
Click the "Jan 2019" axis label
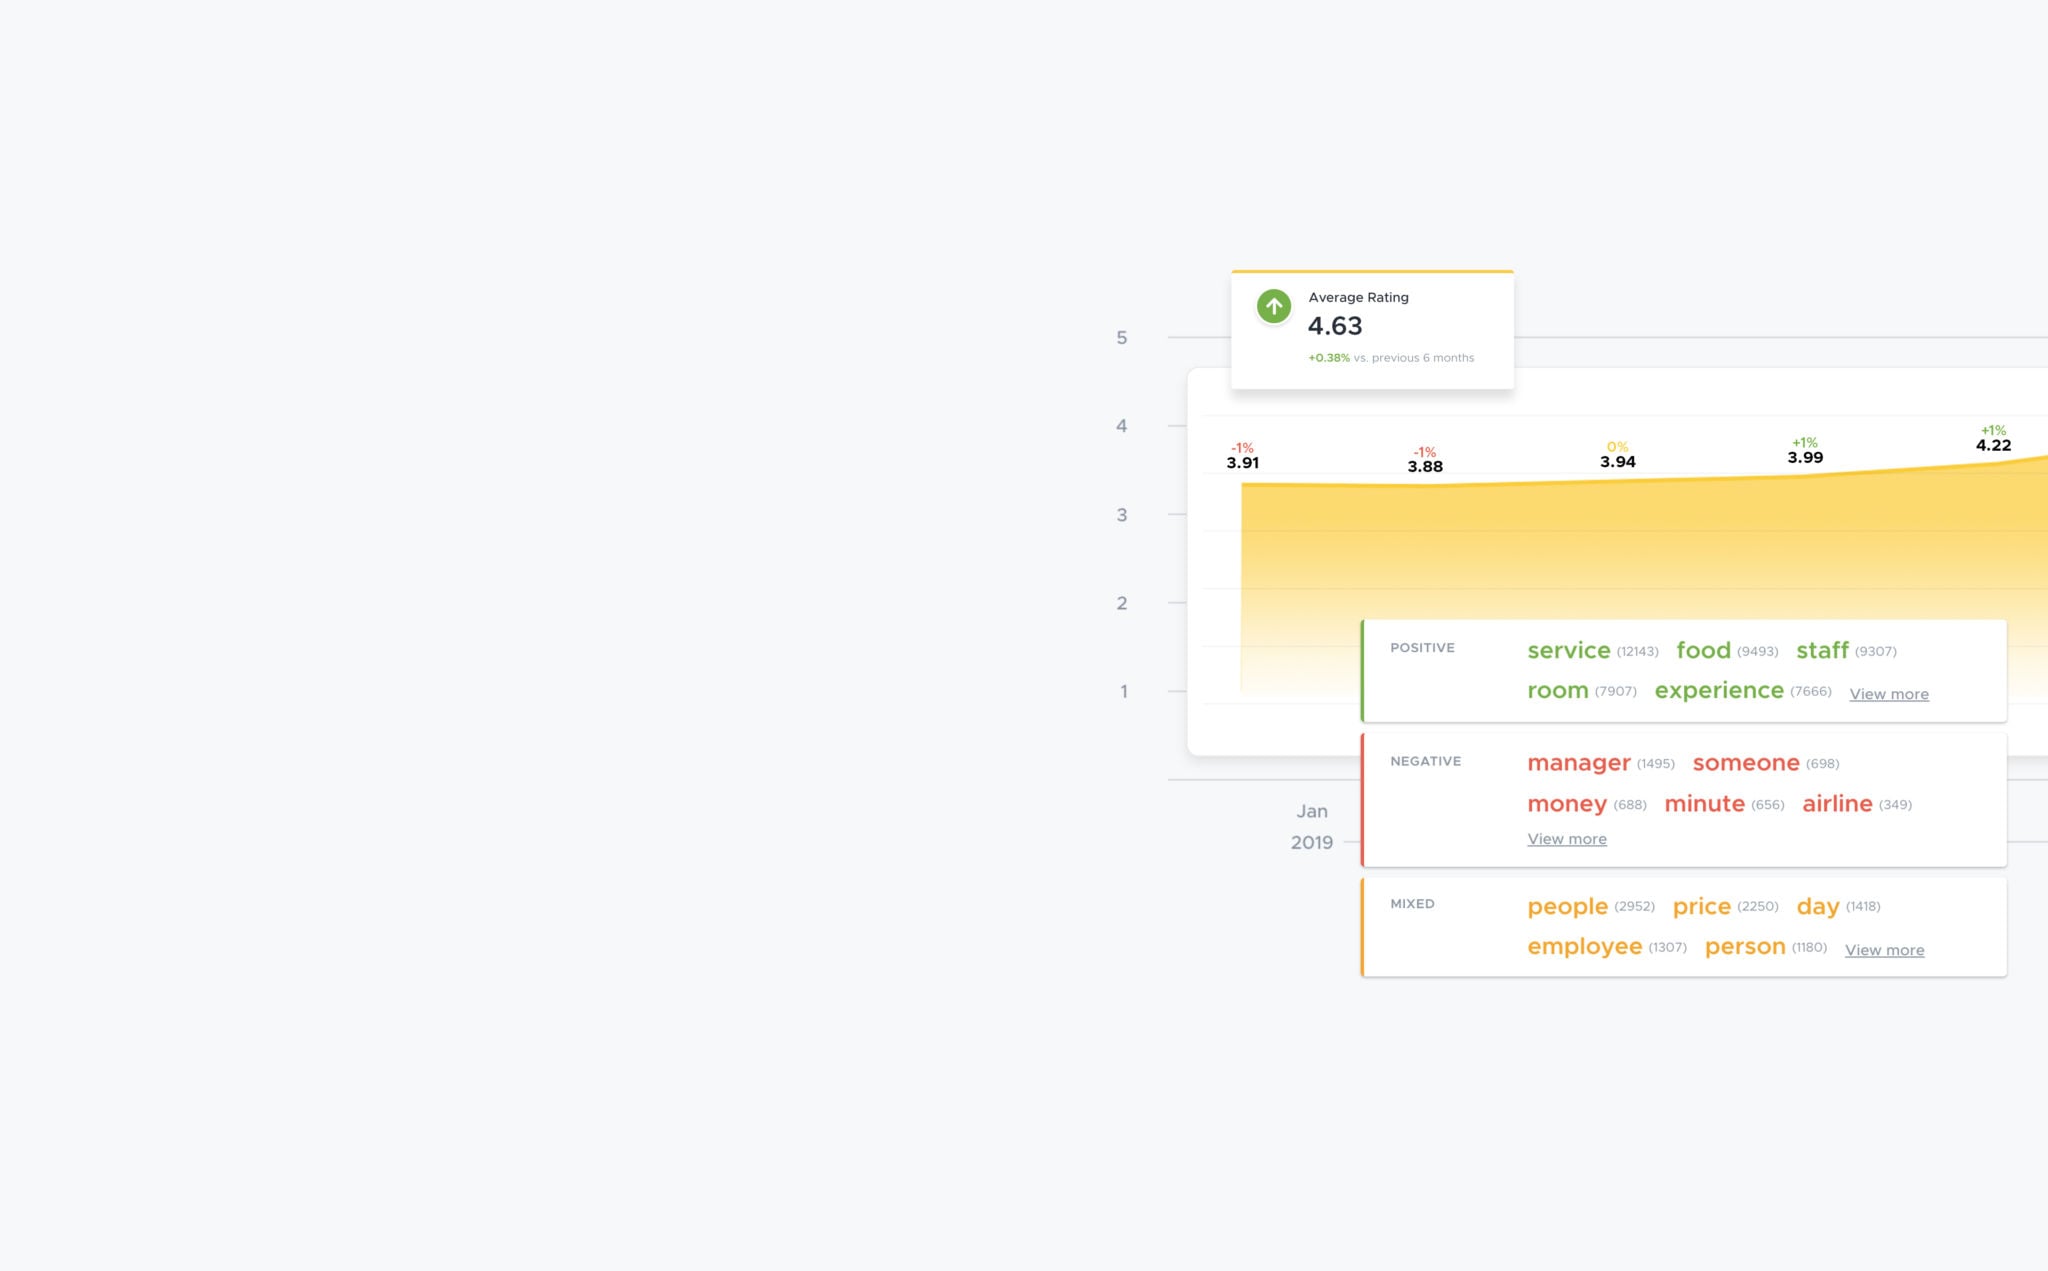[1312, 826]
